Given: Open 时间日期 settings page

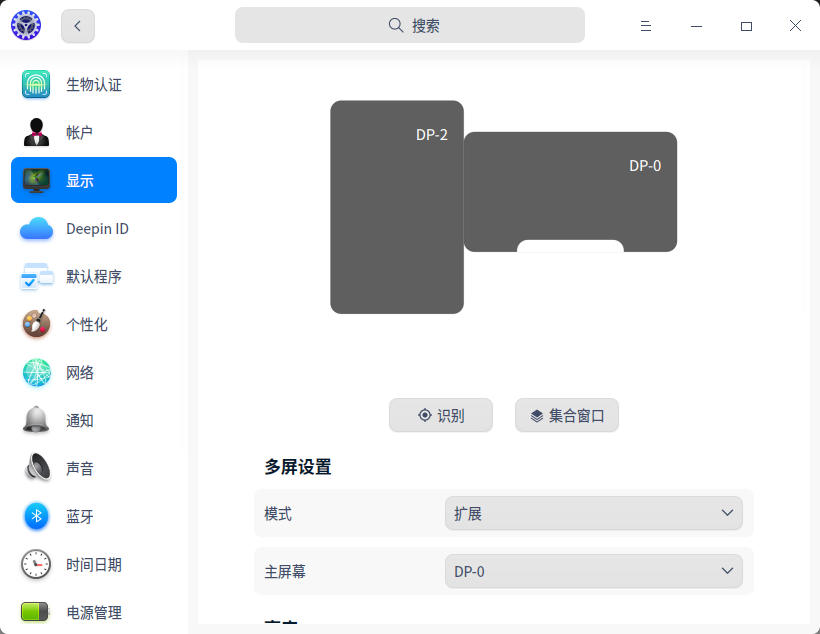Looking at the screenshot, I should click(94, 564).
